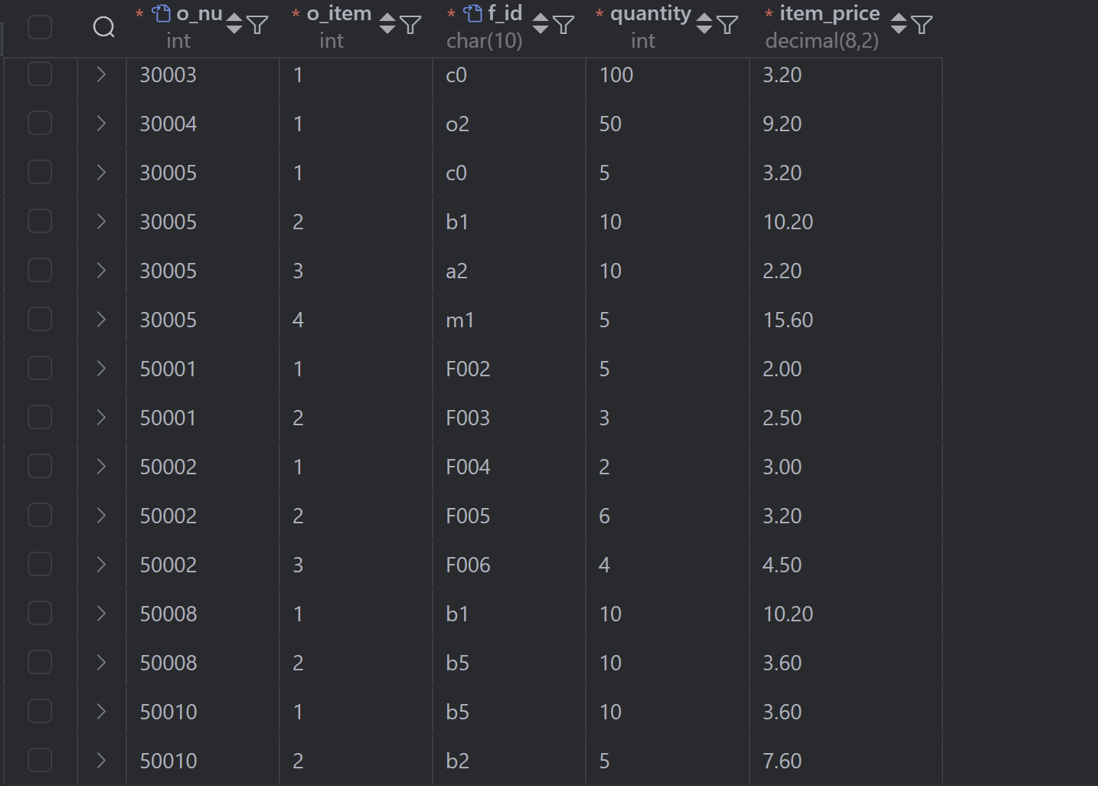Check the row with o_nu 30003
Image resolution: width=1098 pixels, height=786 pixels.
(40, 74)
